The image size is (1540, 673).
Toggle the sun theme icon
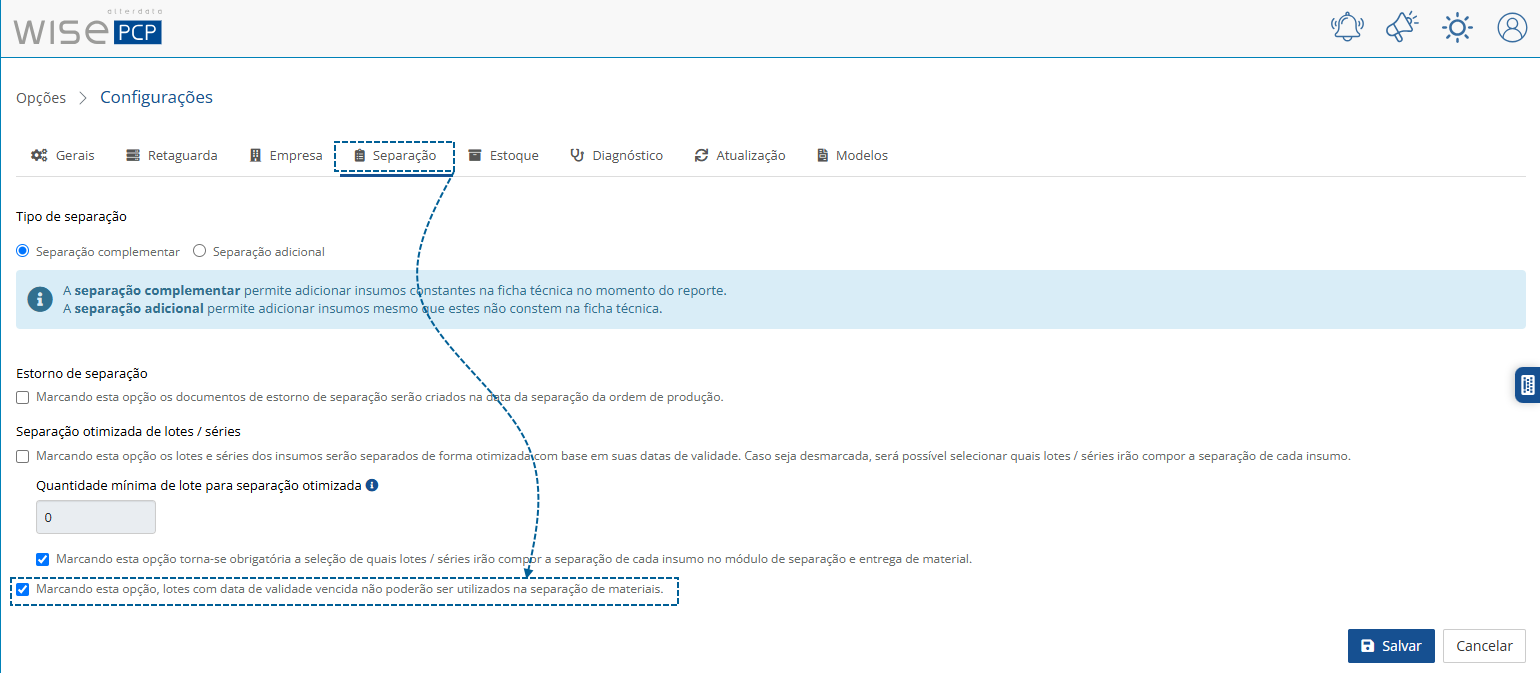pyautogui.click(x=1457, y=27)
